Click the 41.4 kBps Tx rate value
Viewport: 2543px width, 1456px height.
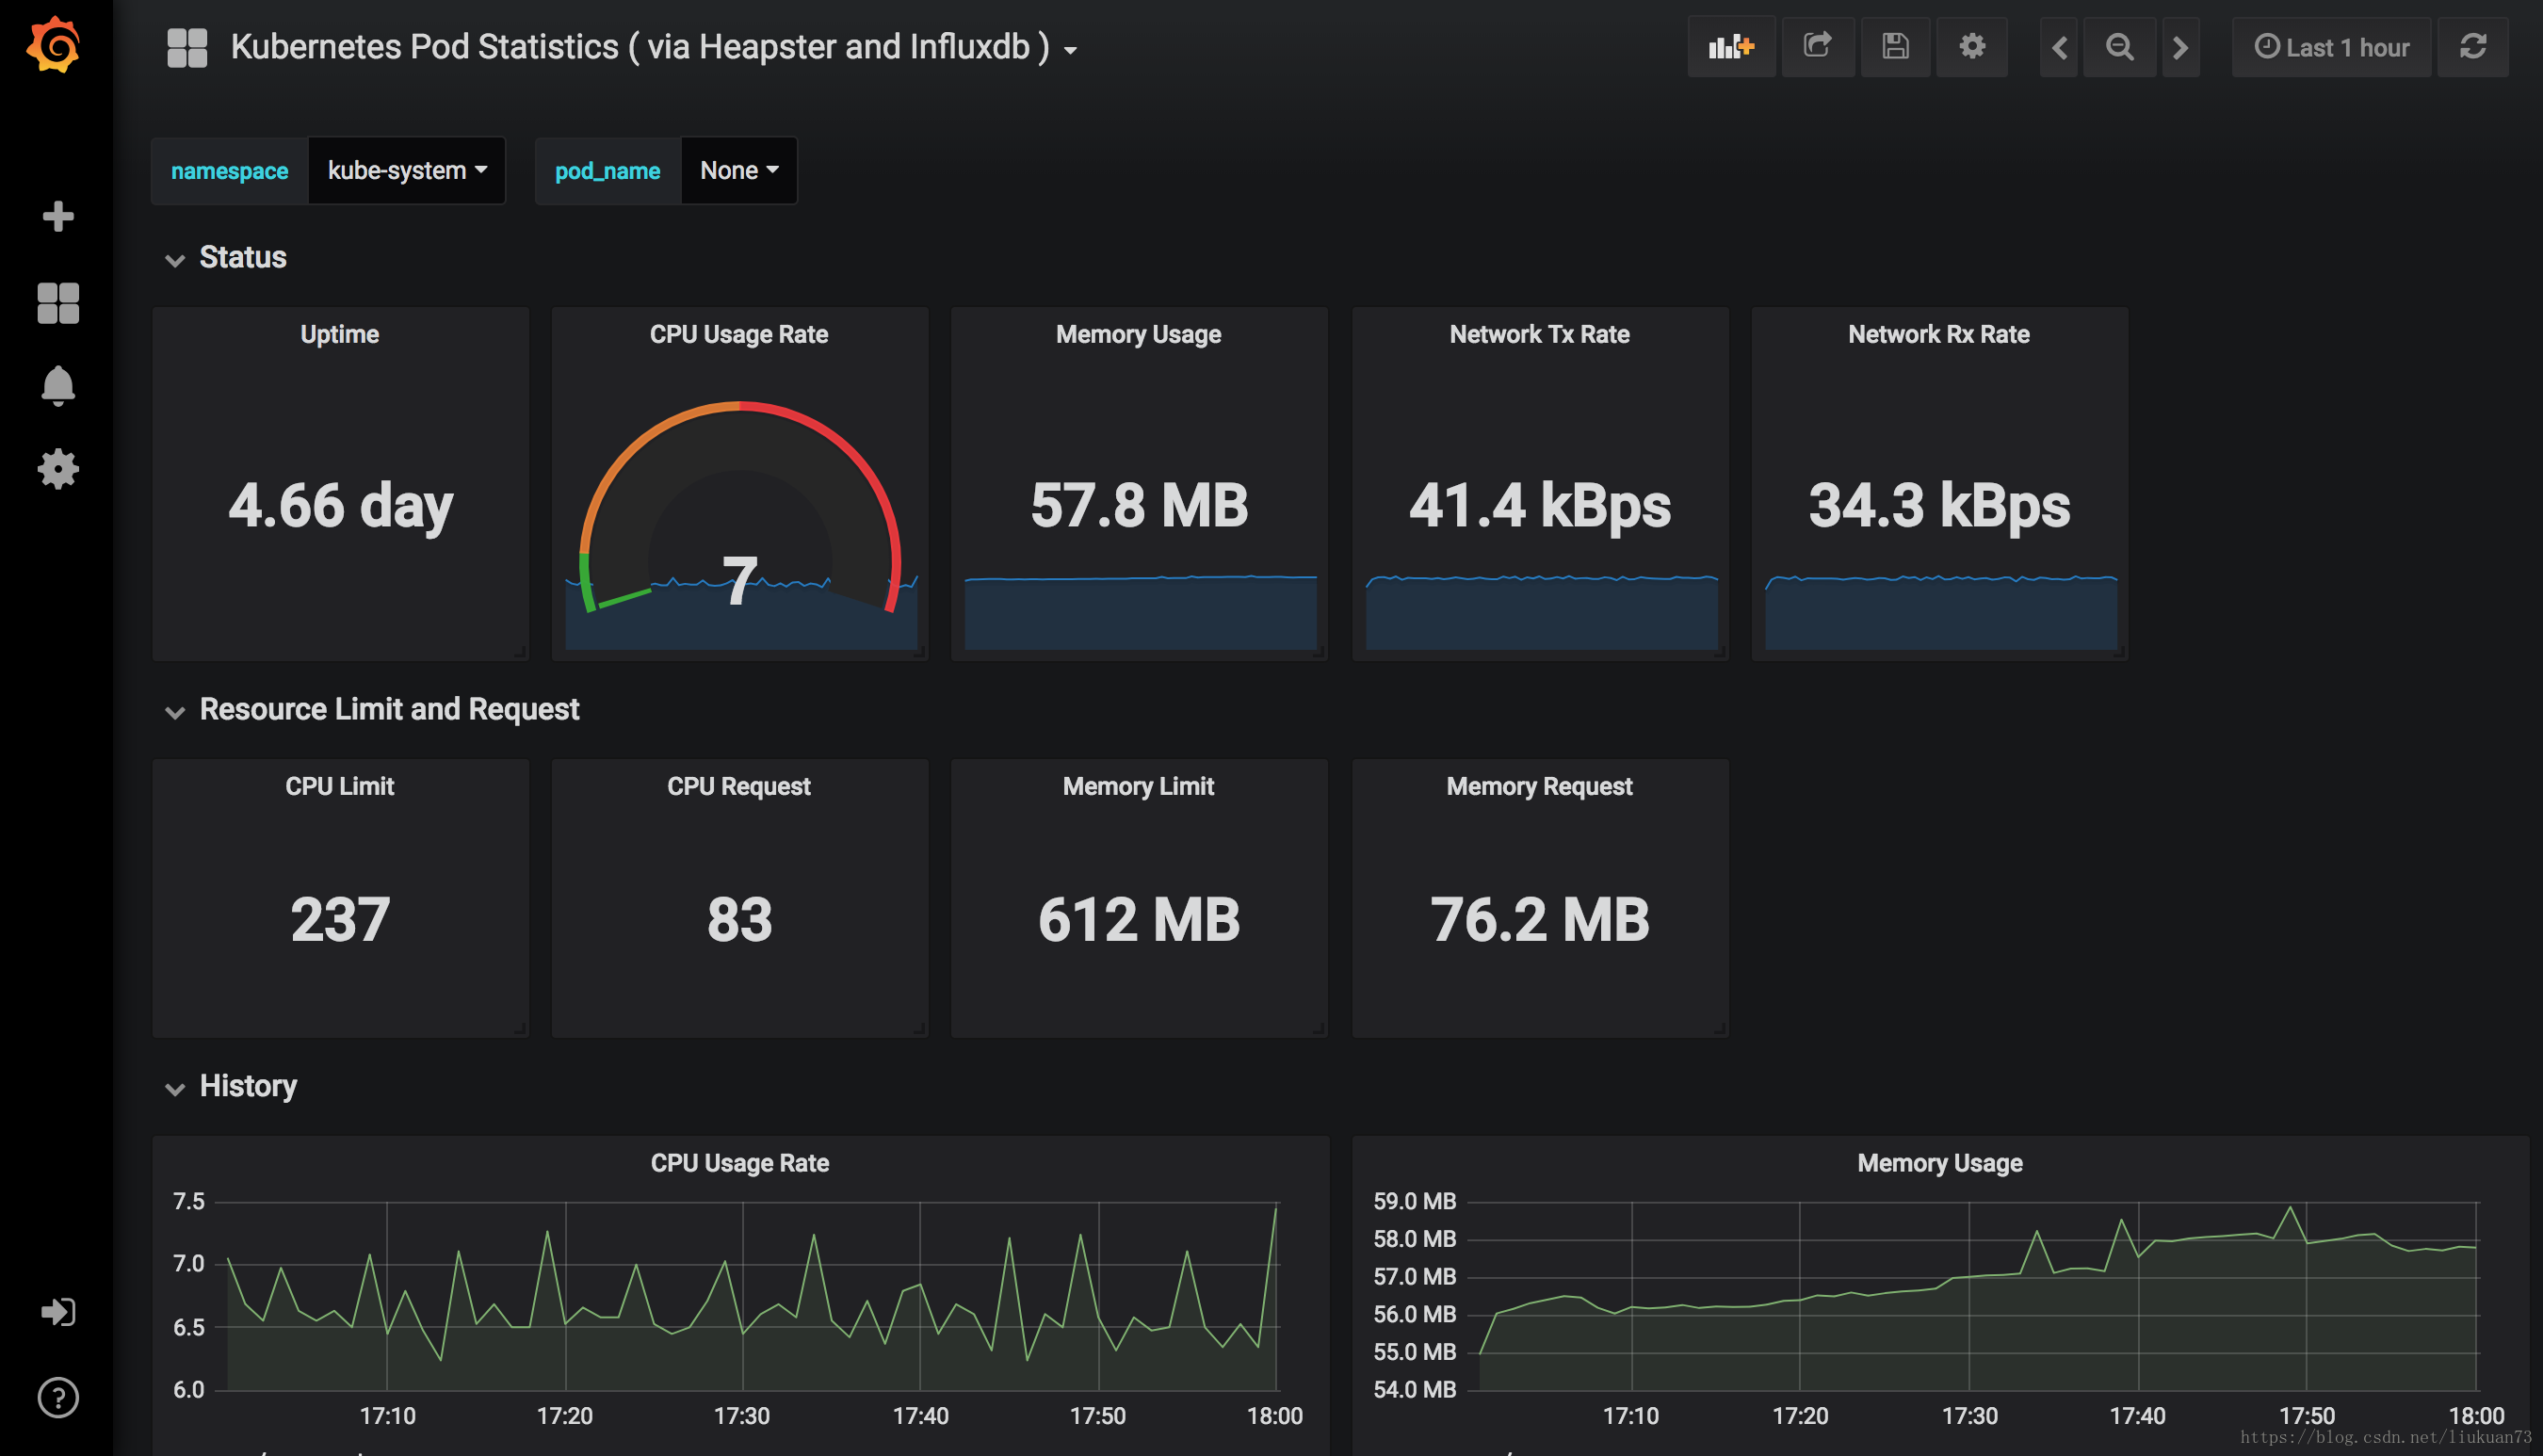coord(1540,505)
